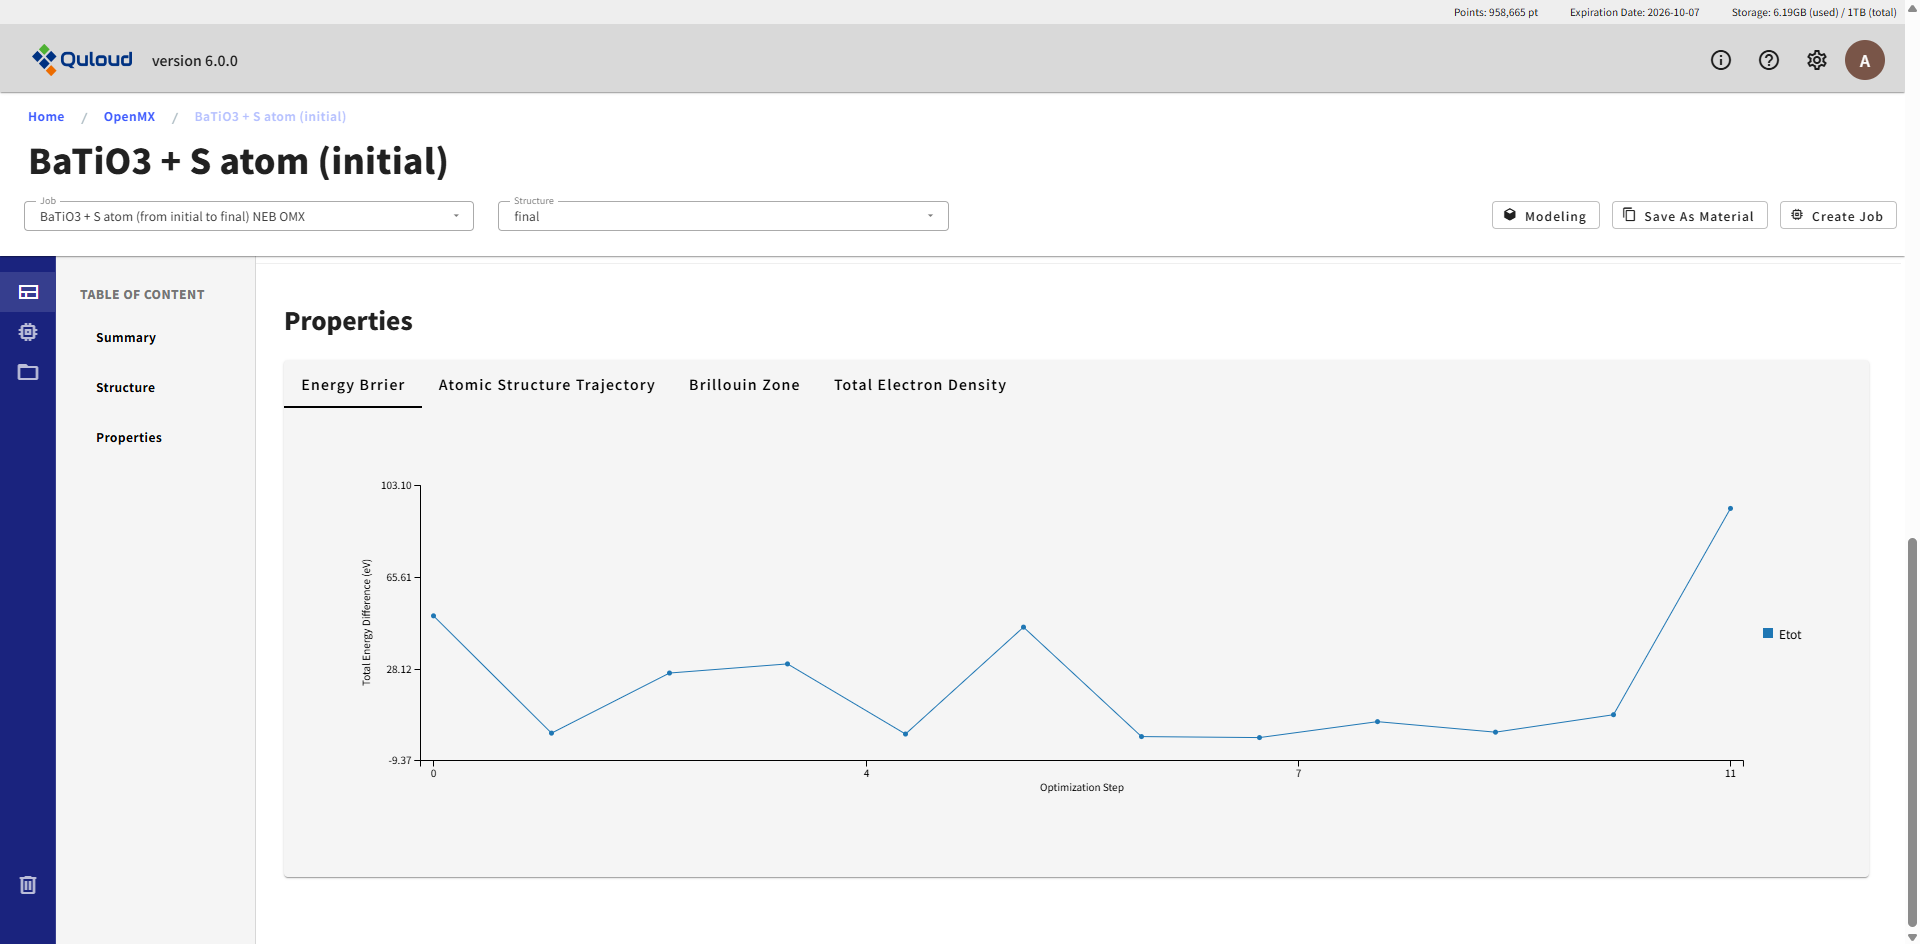Open the folder sidebar icon
This screenshot has width=1920, height=944.
pos(28,372)
